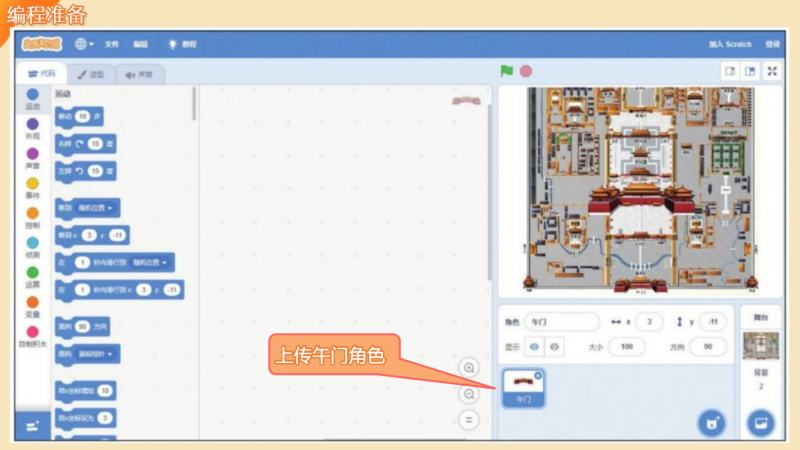Click the Scratch logo

41,44
